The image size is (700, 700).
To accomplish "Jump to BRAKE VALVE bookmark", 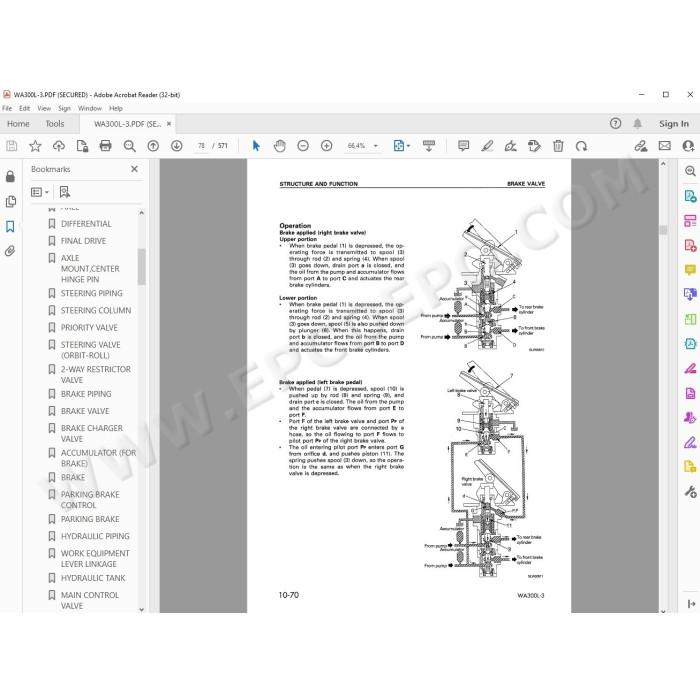I will coord(85,411).
